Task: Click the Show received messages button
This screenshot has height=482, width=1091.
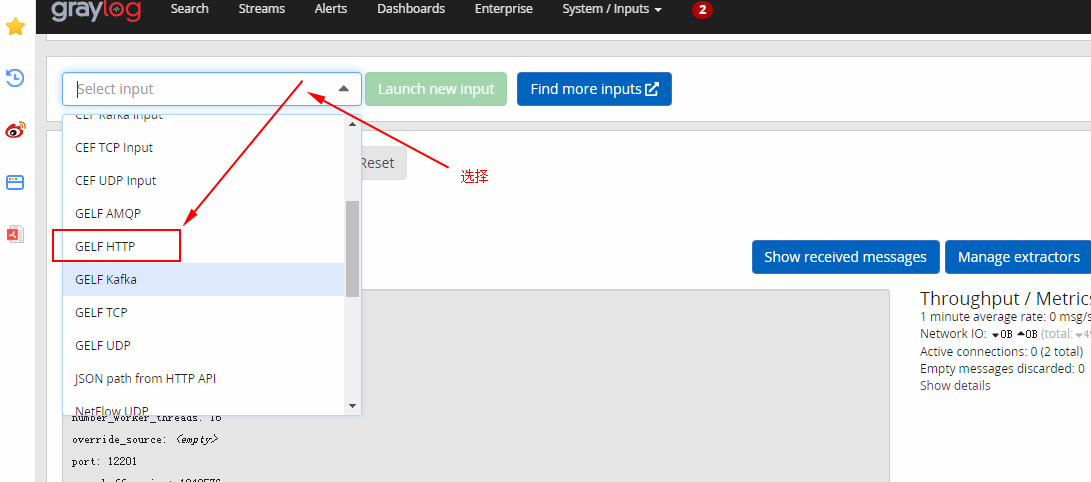Action: tap(845, 257)
